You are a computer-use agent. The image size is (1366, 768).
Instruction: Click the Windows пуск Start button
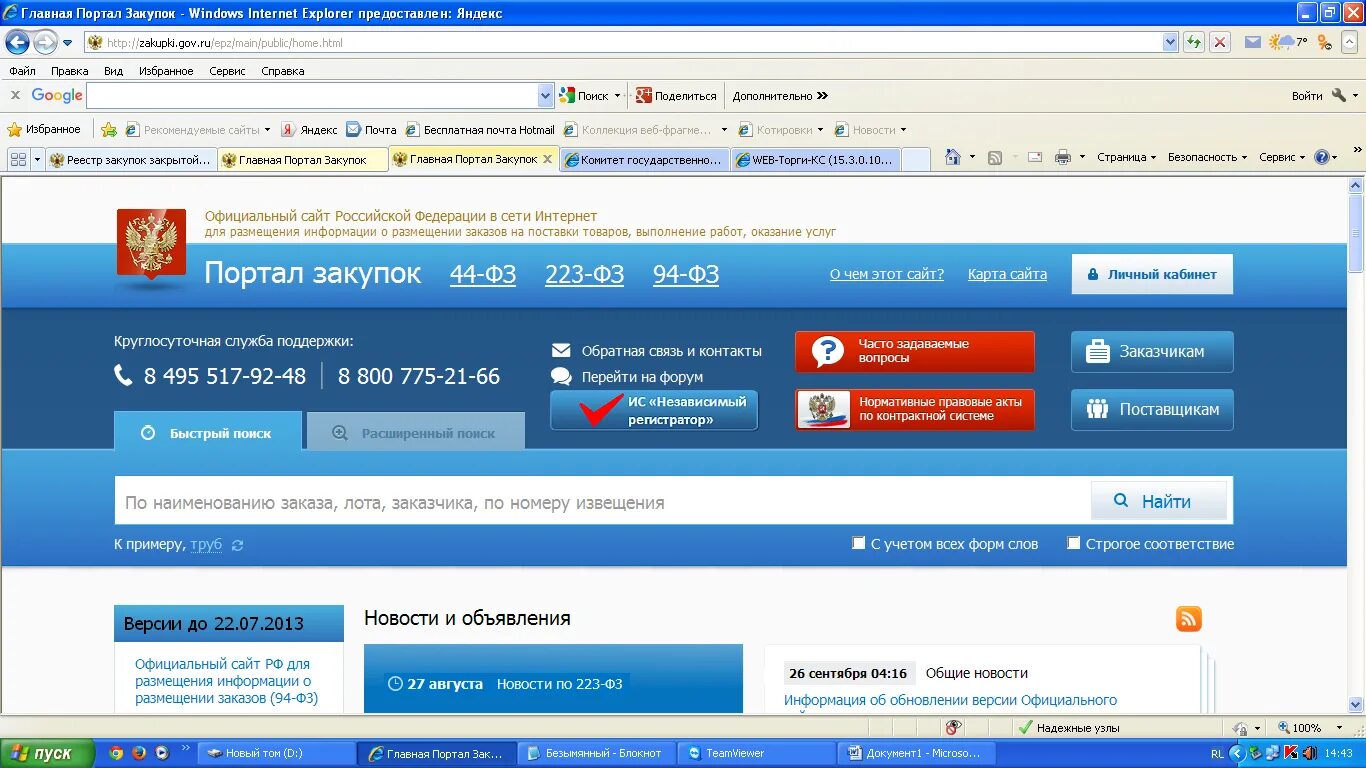(47, 753)
